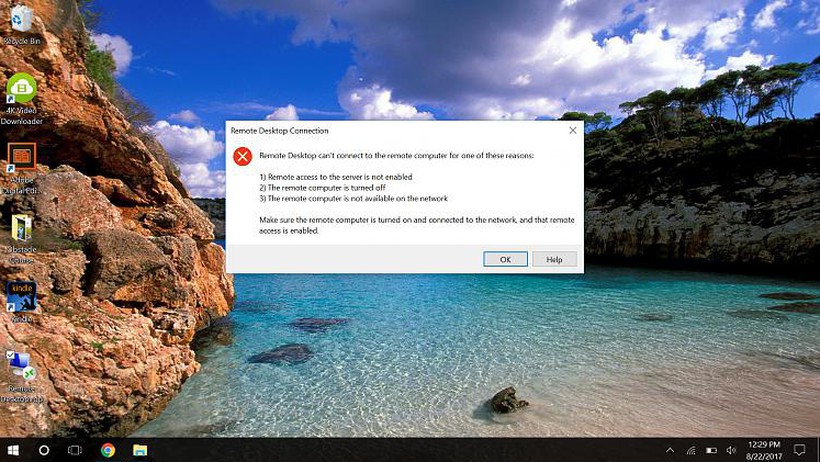Click the "Remote Desktop Connection" dialog title
The height and width of the screenshot is (462, 820).
click(x=280, y=130)
